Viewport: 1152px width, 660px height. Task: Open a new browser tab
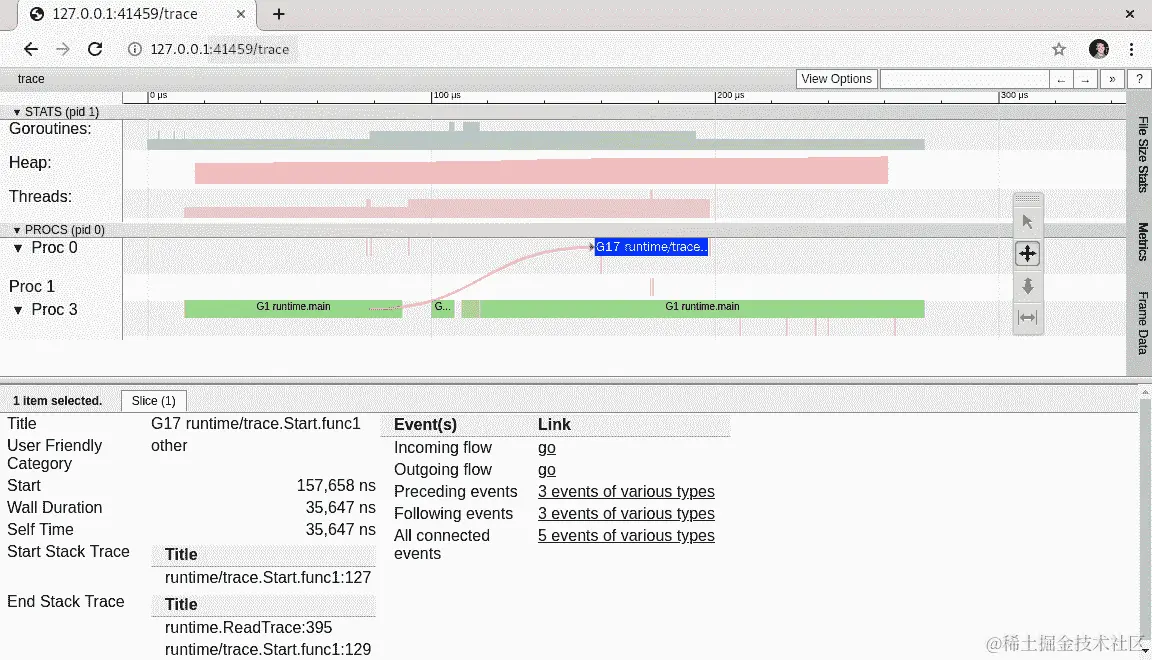point(278,14)
